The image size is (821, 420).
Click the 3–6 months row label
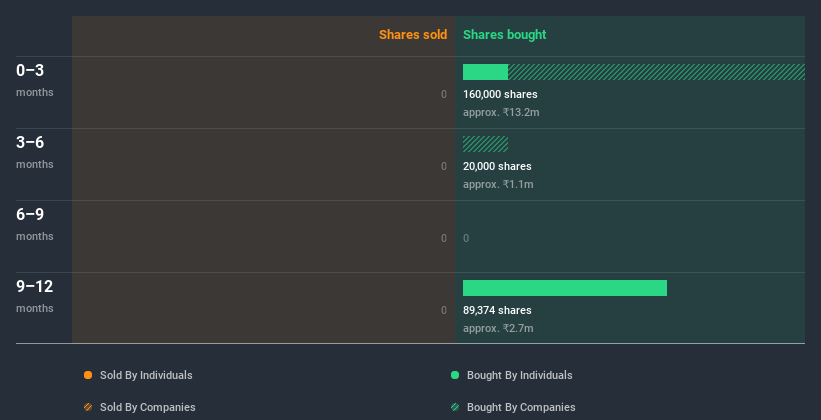pyautogui.click(x=35, y=152)
